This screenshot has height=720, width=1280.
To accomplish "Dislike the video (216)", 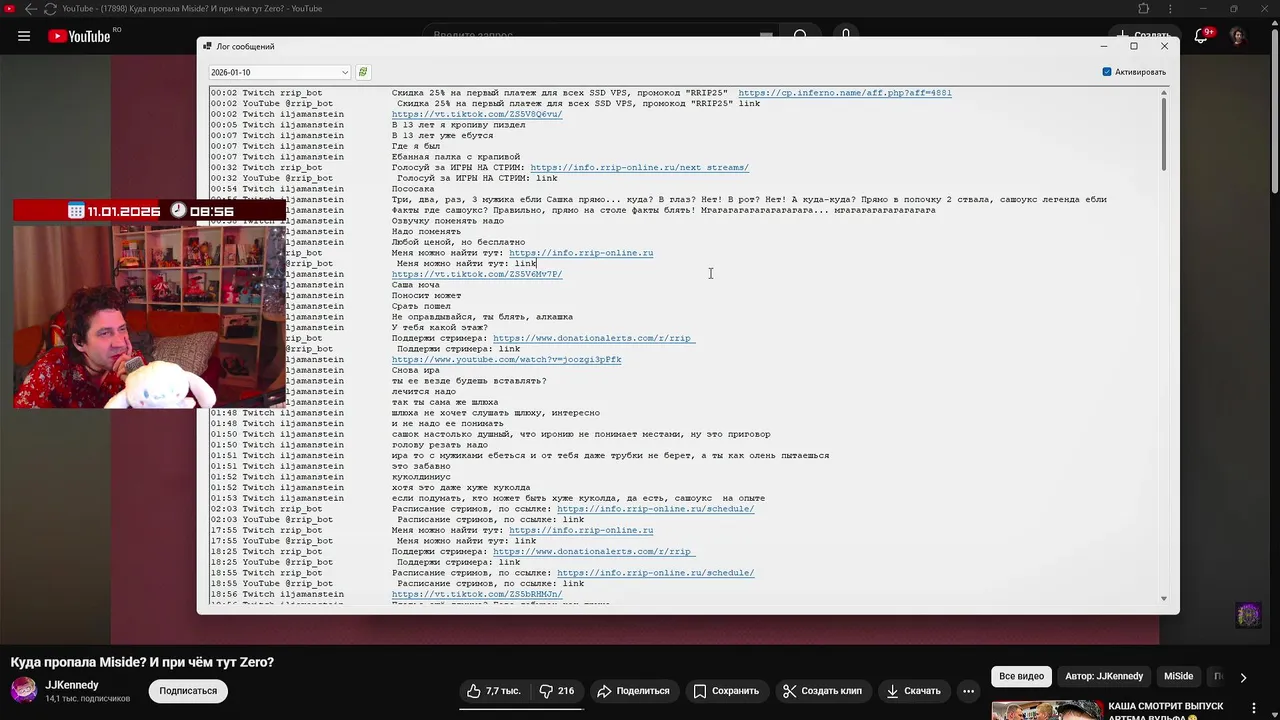I will (x=556, y=691).
